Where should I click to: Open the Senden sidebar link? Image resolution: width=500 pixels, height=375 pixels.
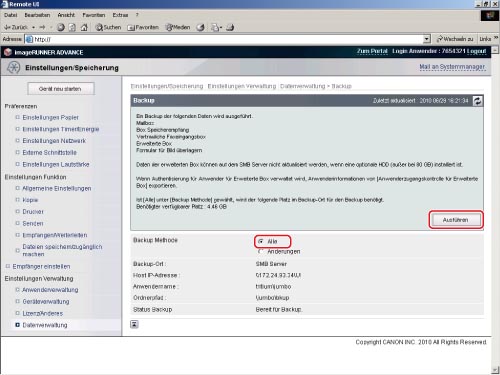(x=33, y=223)
